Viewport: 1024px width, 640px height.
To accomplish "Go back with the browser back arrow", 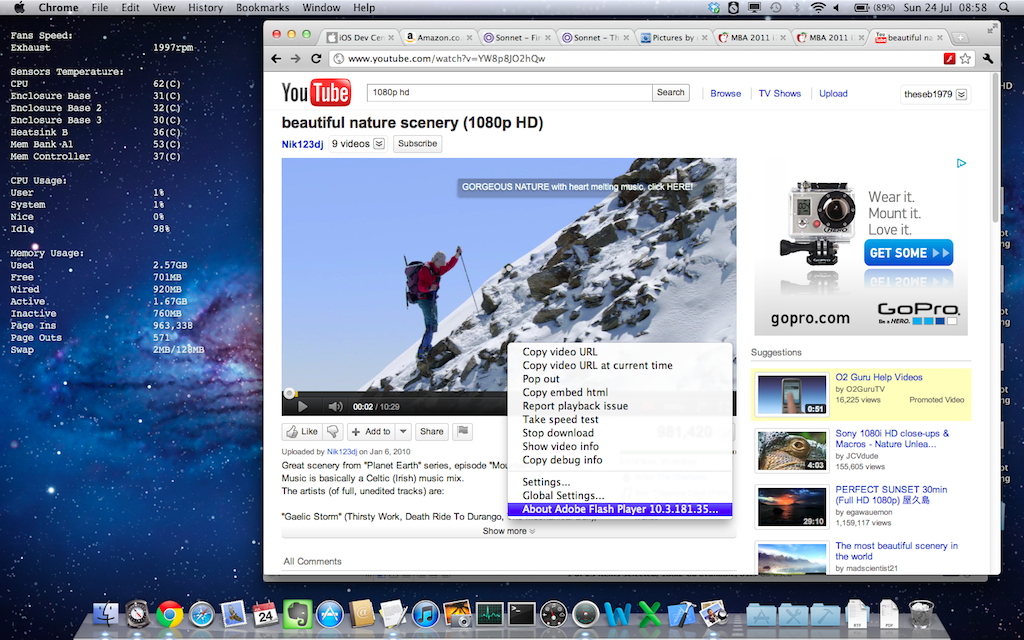I will click(x=276, y=59).
